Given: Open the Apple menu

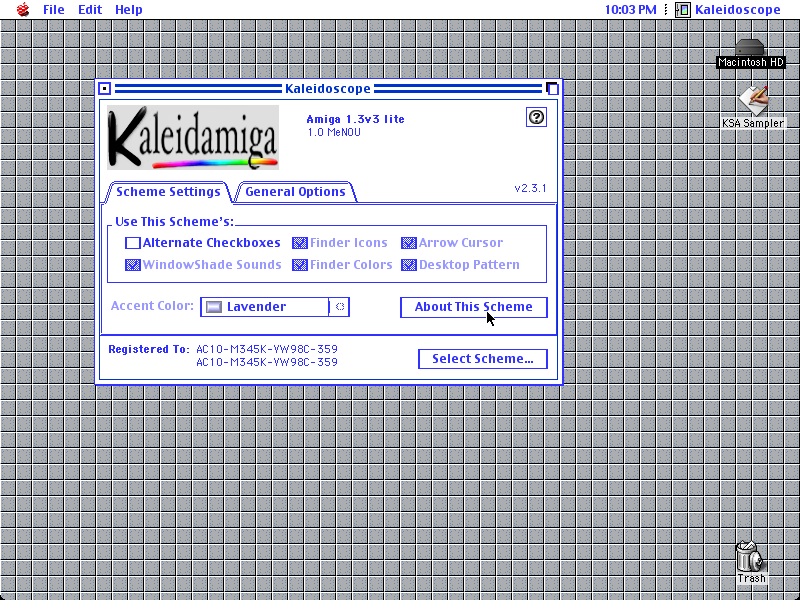Looking at the screenshot, I should coord(23,10).
